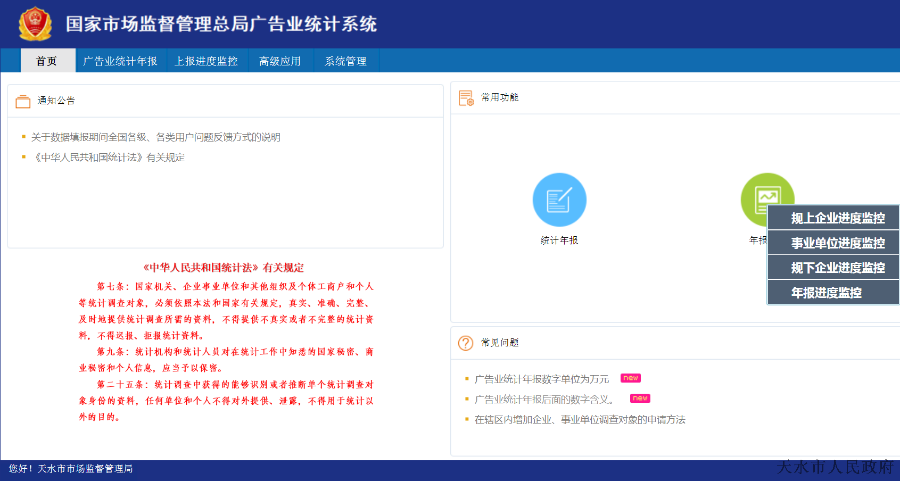Expand the 系统管理 navigation menu

coord(346,61)
